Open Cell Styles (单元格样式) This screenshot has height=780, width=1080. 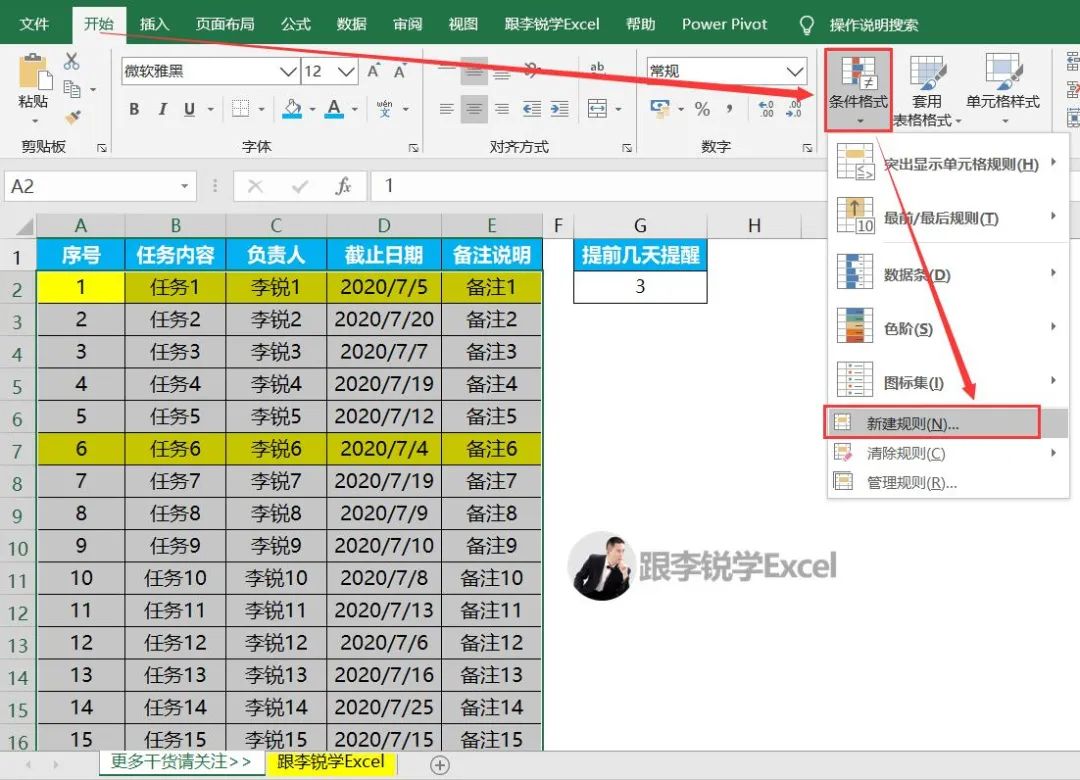tap(1003, 90)
